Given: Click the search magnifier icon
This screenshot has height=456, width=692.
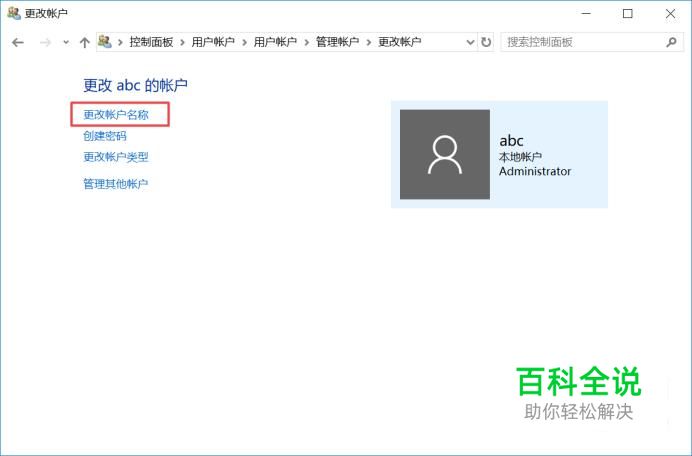Looking at the screenshot, I should tap(671, 42).
